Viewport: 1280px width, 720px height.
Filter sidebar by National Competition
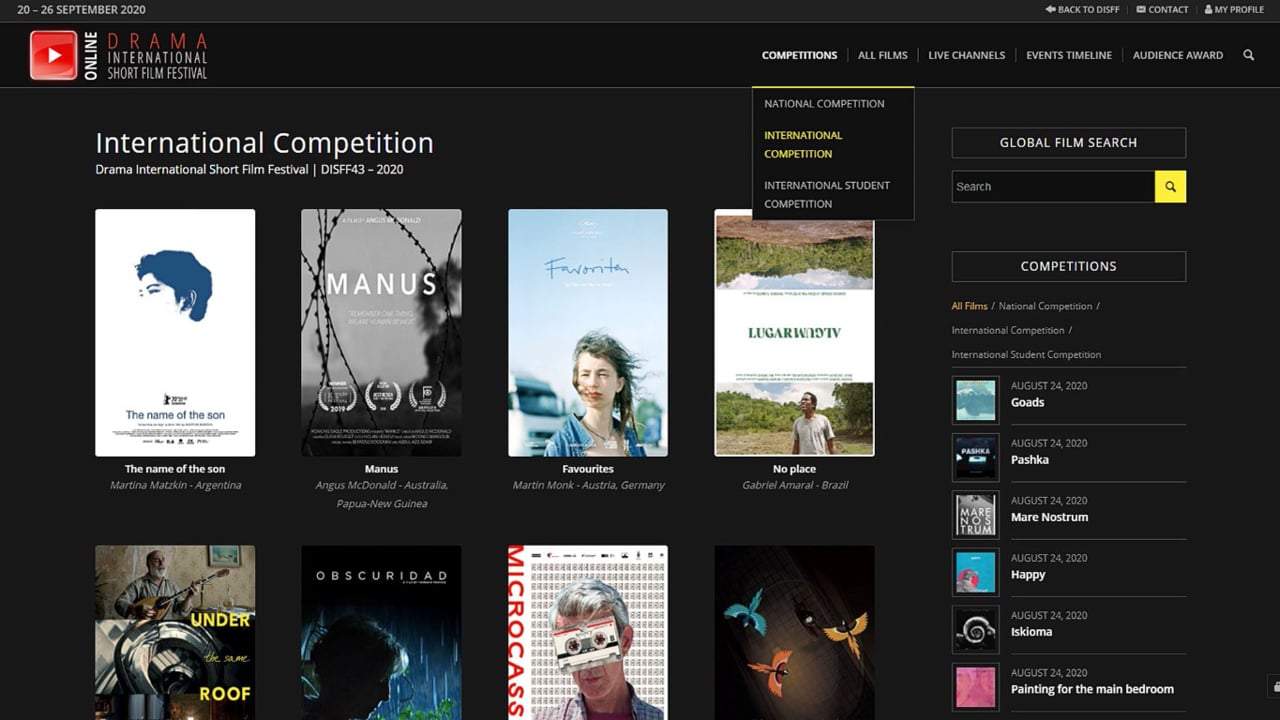coord(1045,306)
